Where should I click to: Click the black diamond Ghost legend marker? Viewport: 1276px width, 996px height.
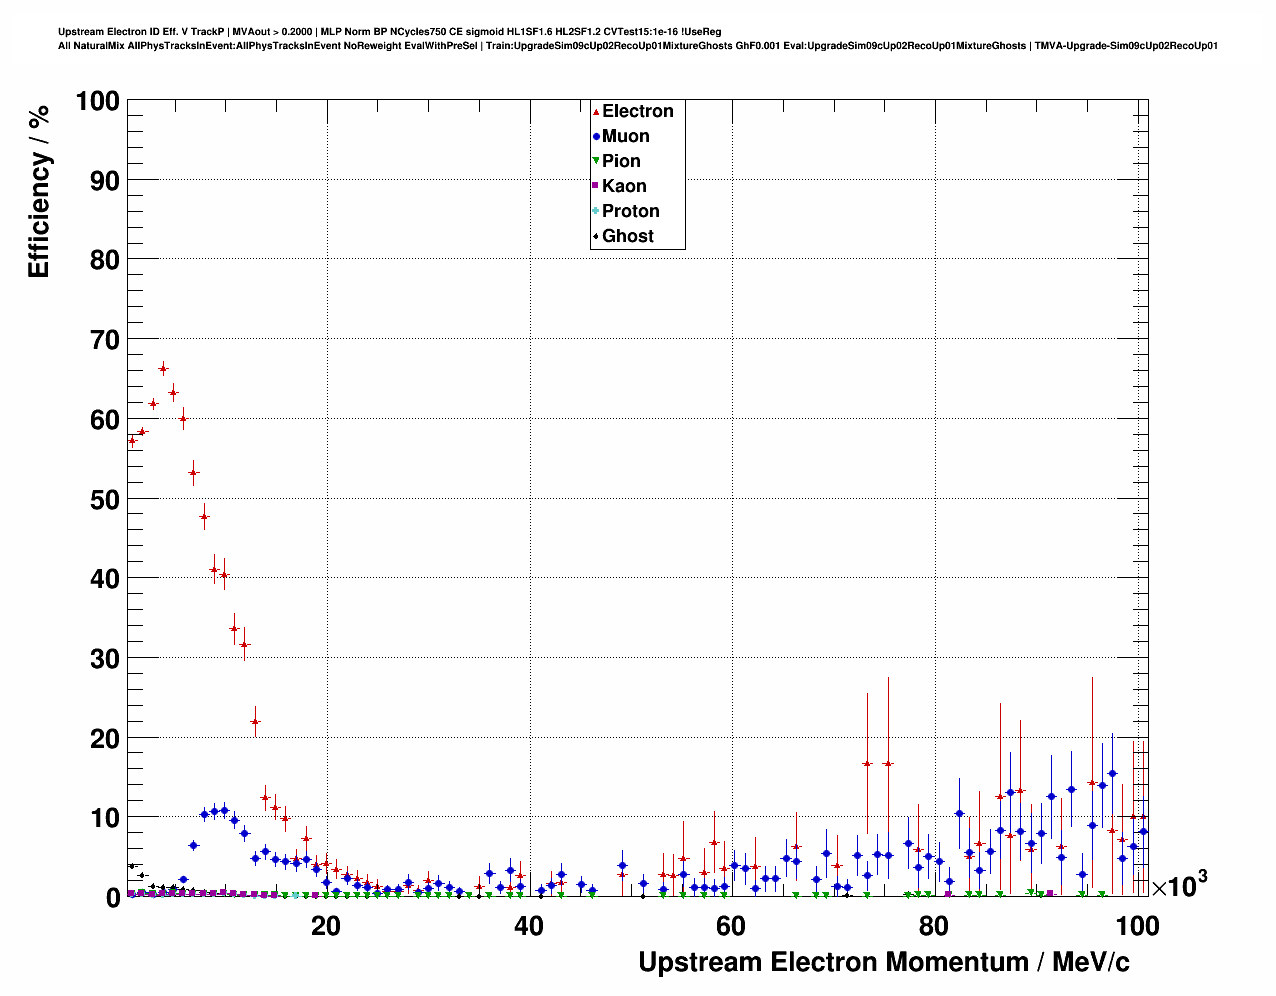click(596, 236)
